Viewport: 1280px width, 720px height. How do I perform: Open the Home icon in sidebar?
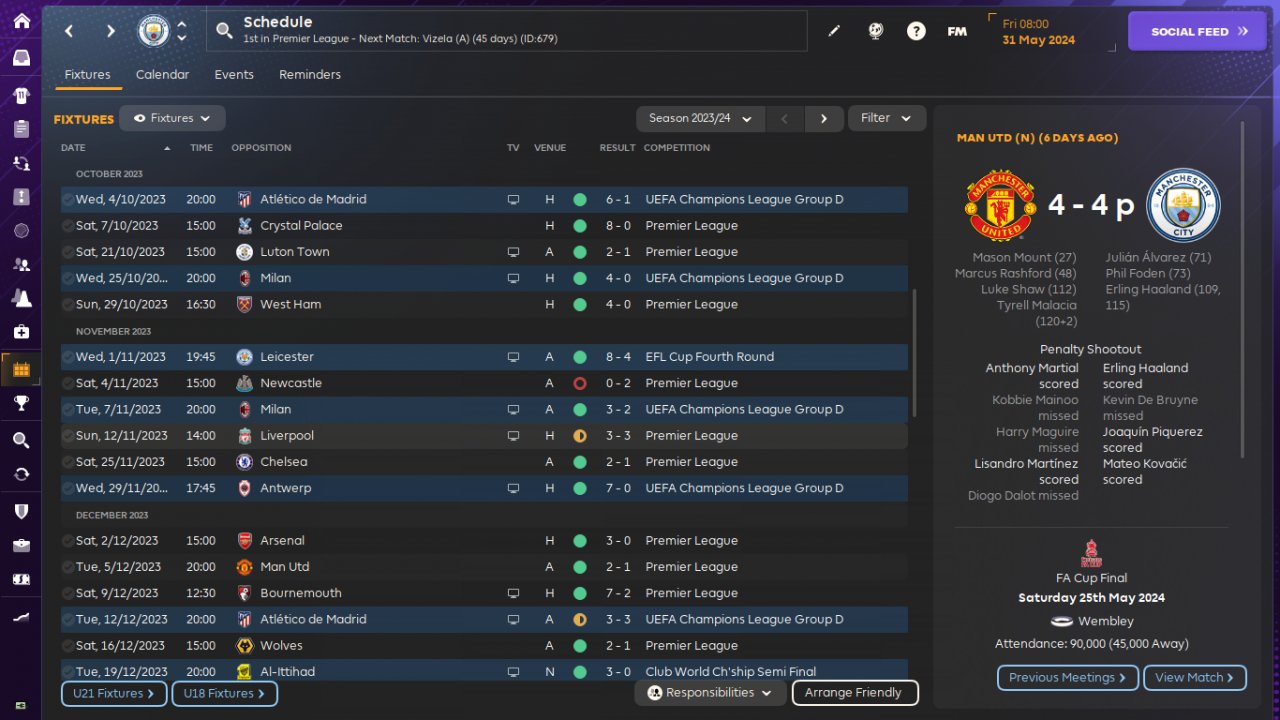pos(21,21)
